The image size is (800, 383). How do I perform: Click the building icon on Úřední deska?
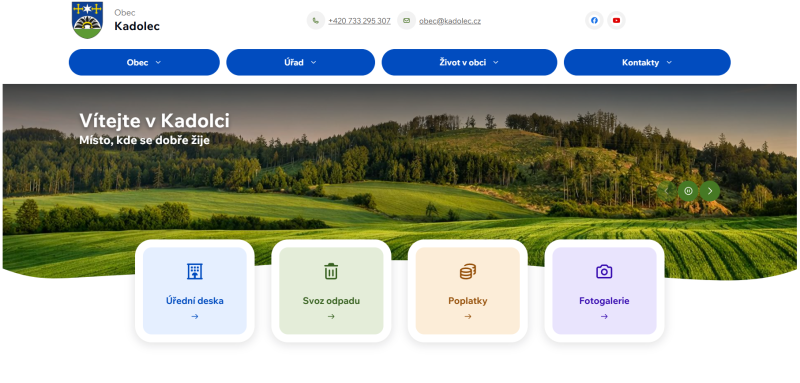195,271
